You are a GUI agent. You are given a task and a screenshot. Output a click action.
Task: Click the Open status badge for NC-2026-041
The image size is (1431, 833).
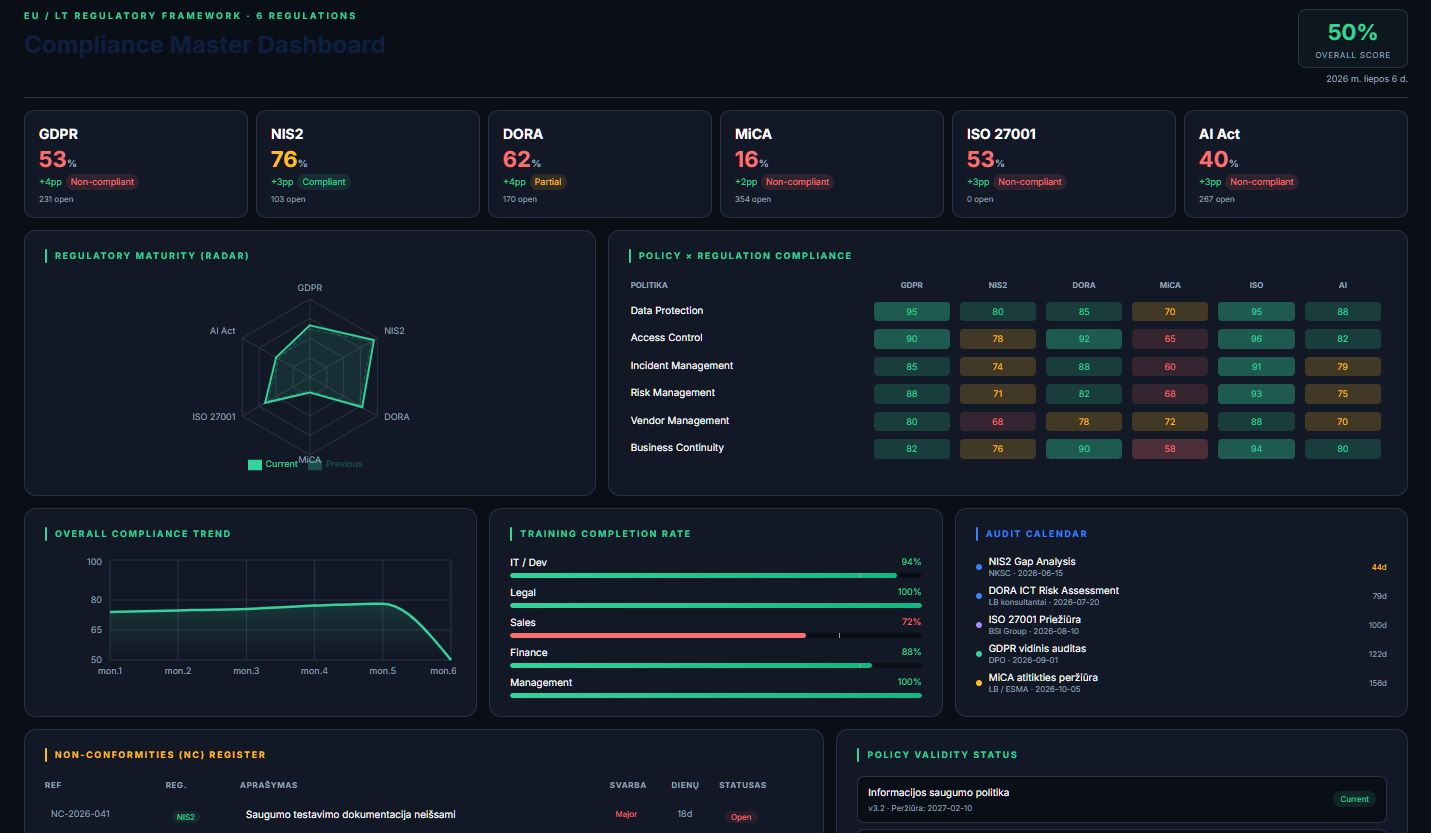741,817
